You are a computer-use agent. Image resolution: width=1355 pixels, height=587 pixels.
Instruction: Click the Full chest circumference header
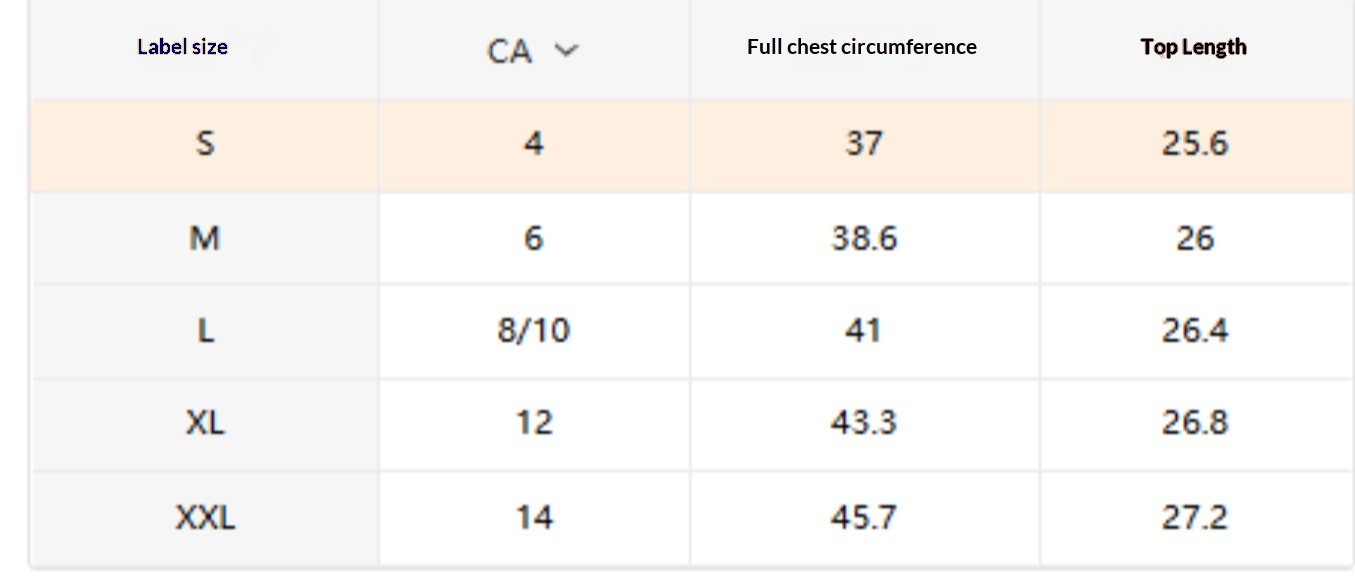[x=861, y=47]
